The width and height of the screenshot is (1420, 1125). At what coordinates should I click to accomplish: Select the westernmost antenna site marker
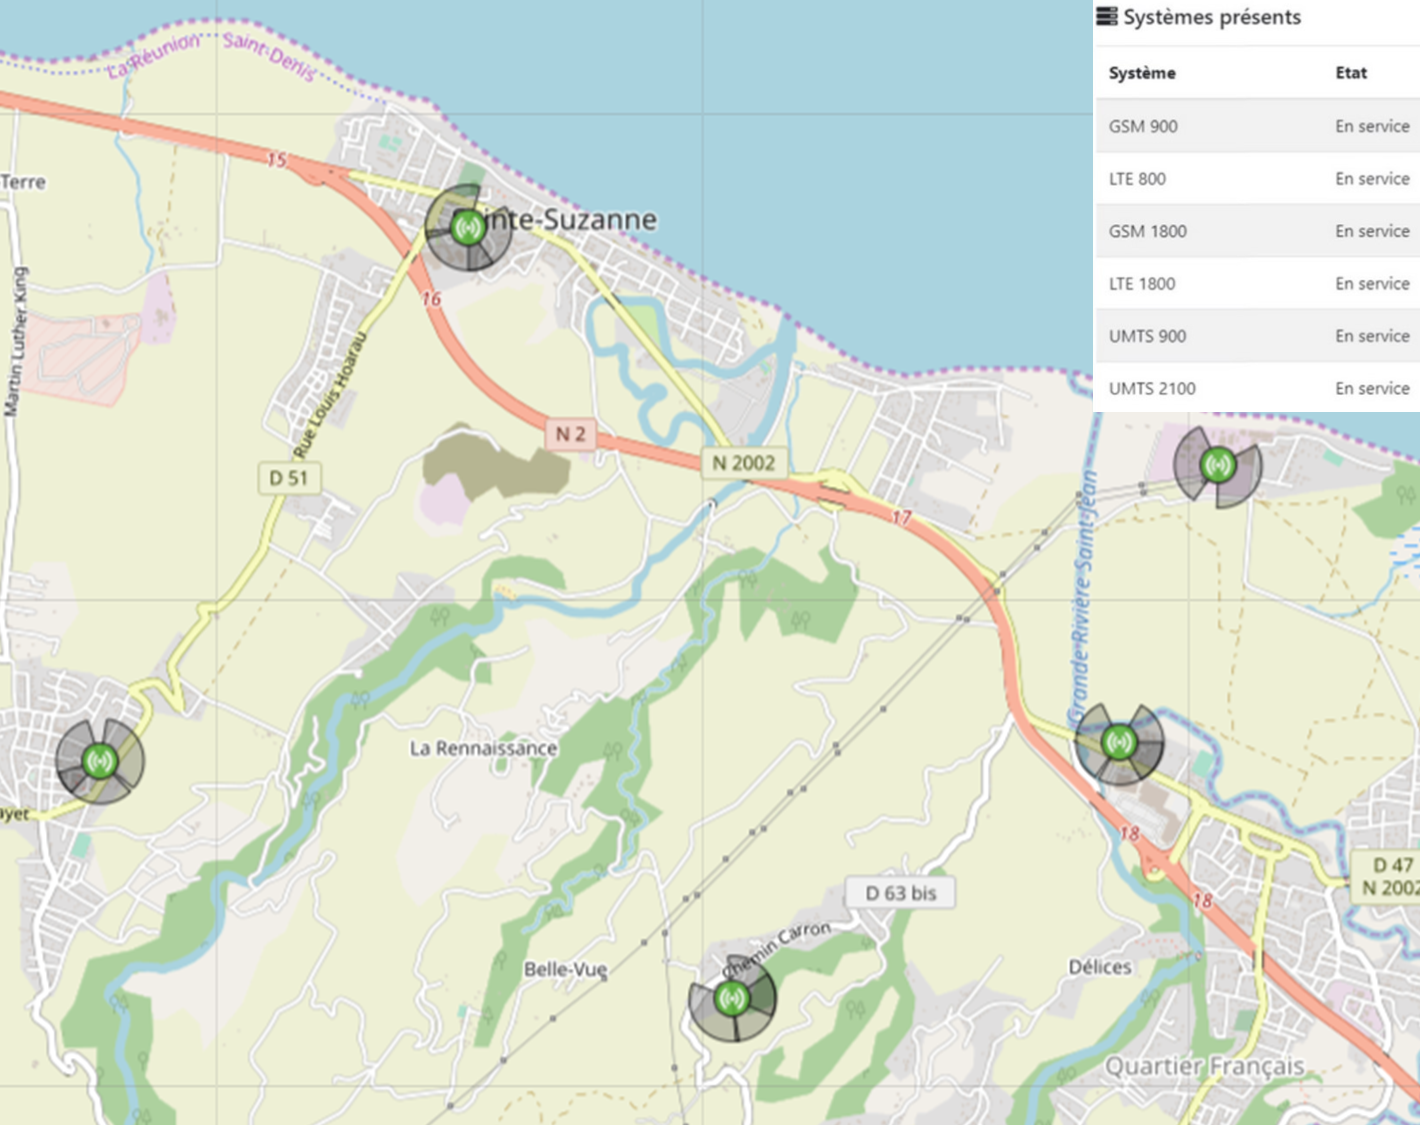[99, 761]
